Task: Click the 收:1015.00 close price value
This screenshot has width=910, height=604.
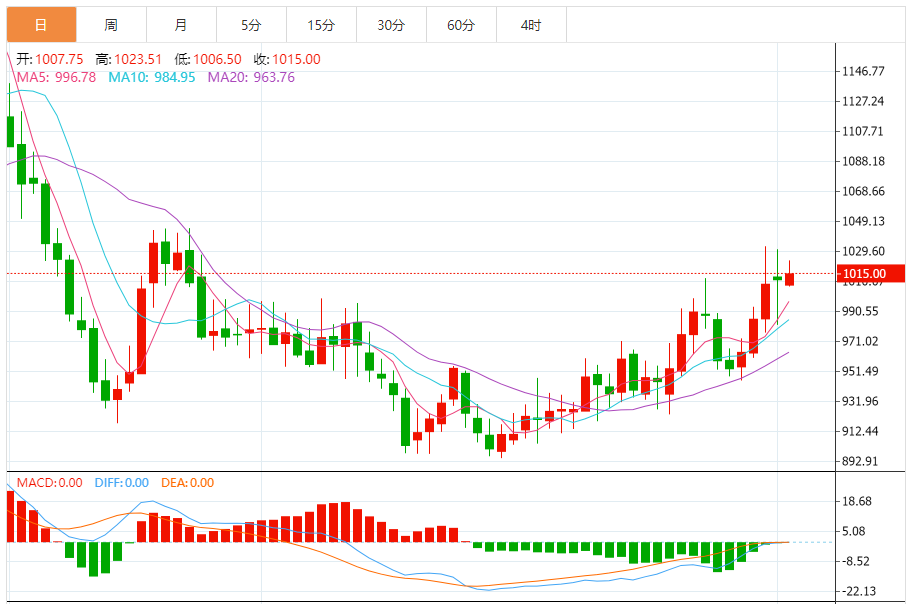Action: (x=287, y=59)
